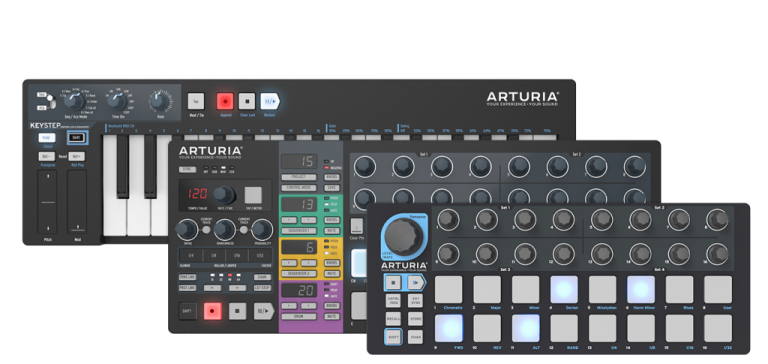Select the SEQUENCER 2 button
768x364 pixels.
(x=299, y=273)
